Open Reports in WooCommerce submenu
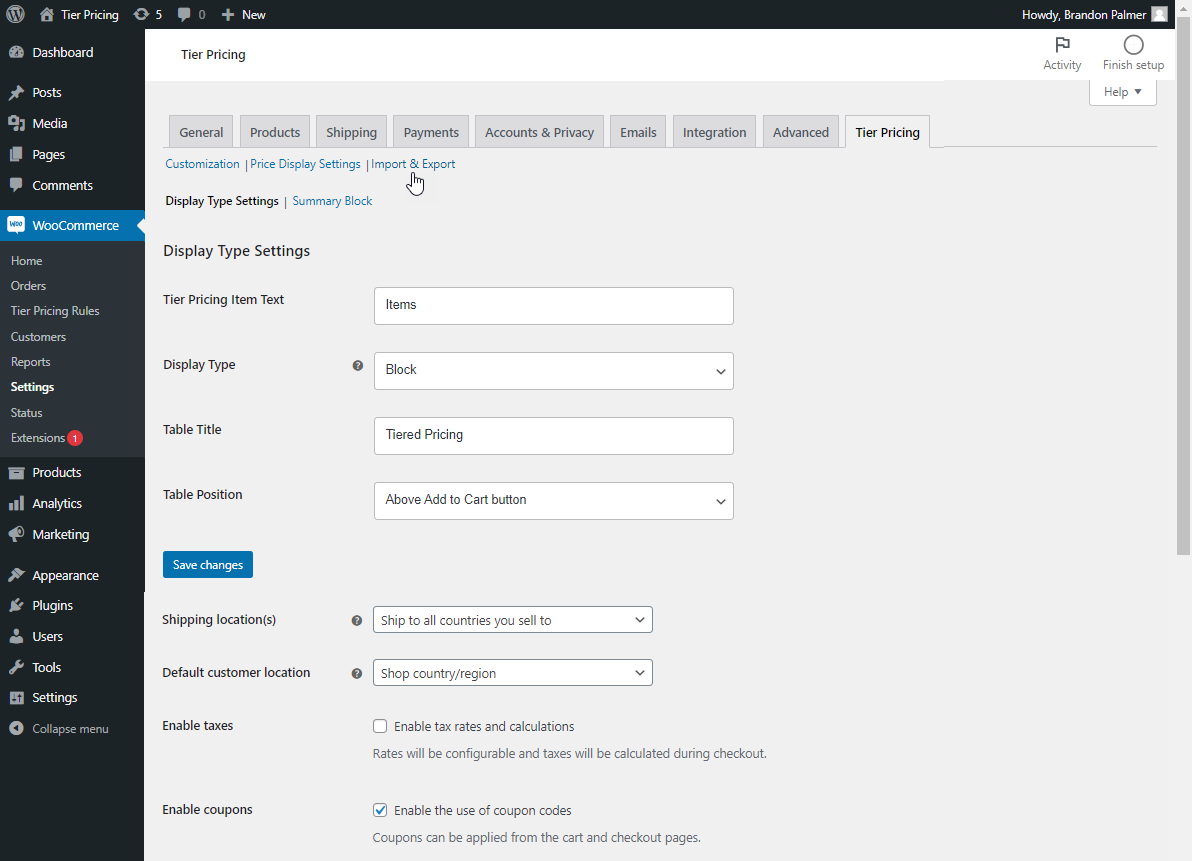This screenshot has height=861, width=1192. [x=30, y=362]
